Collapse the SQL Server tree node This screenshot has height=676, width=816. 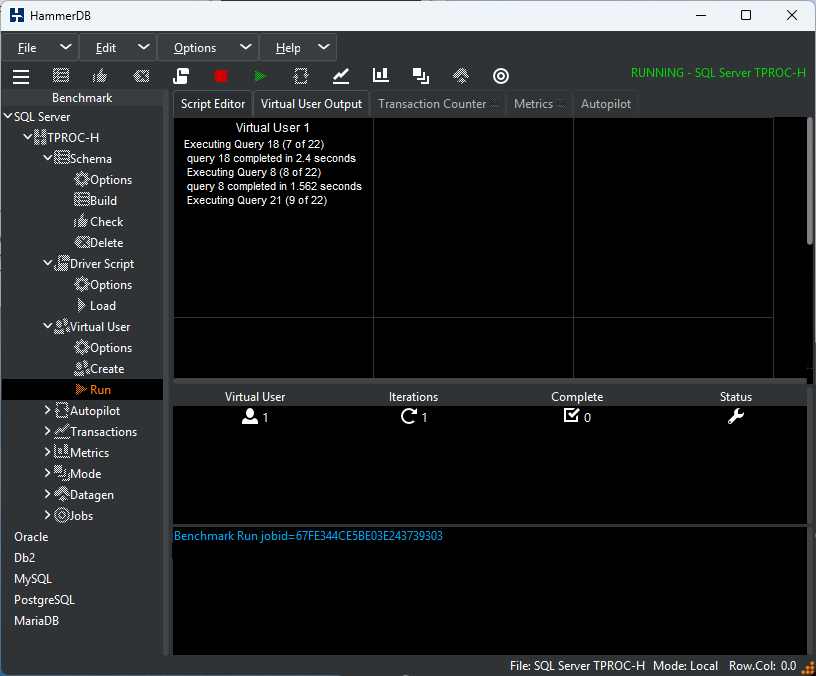[8, 116]
